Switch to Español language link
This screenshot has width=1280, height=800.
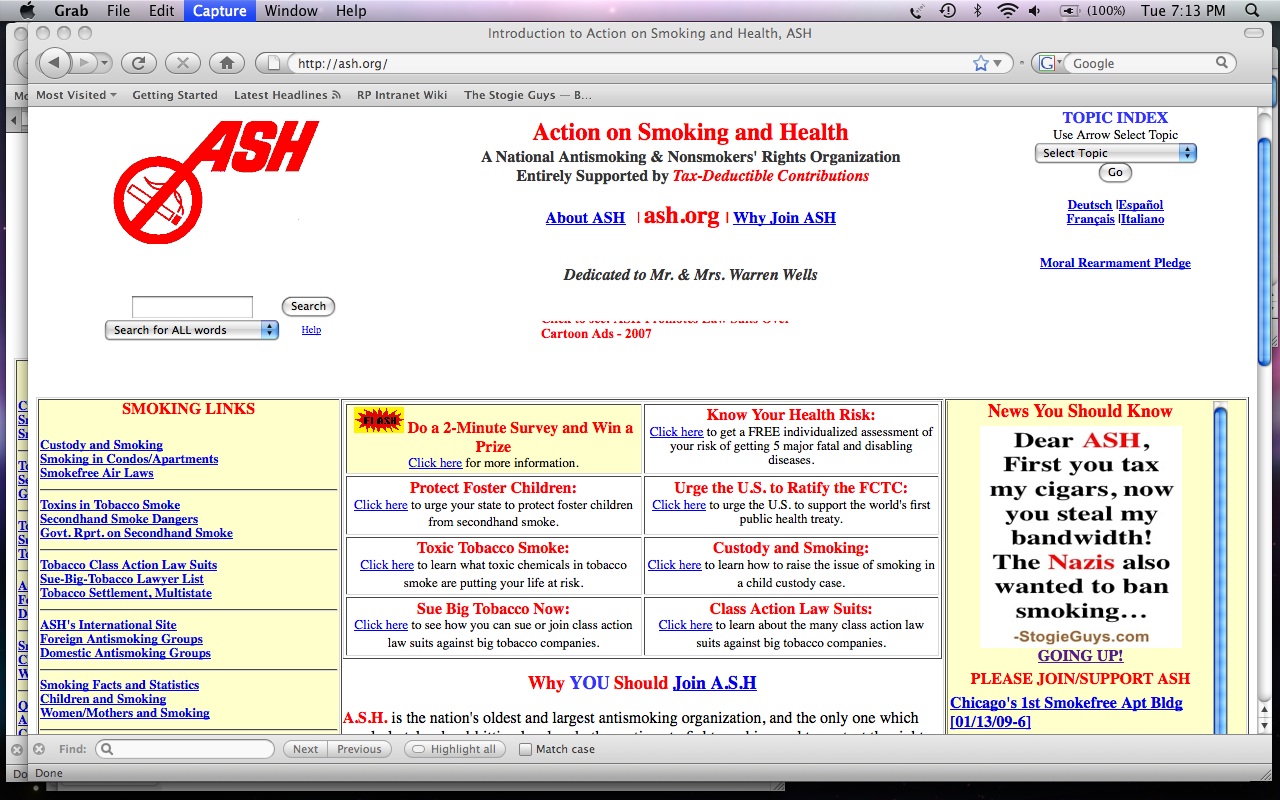(x=1141, y=205)
